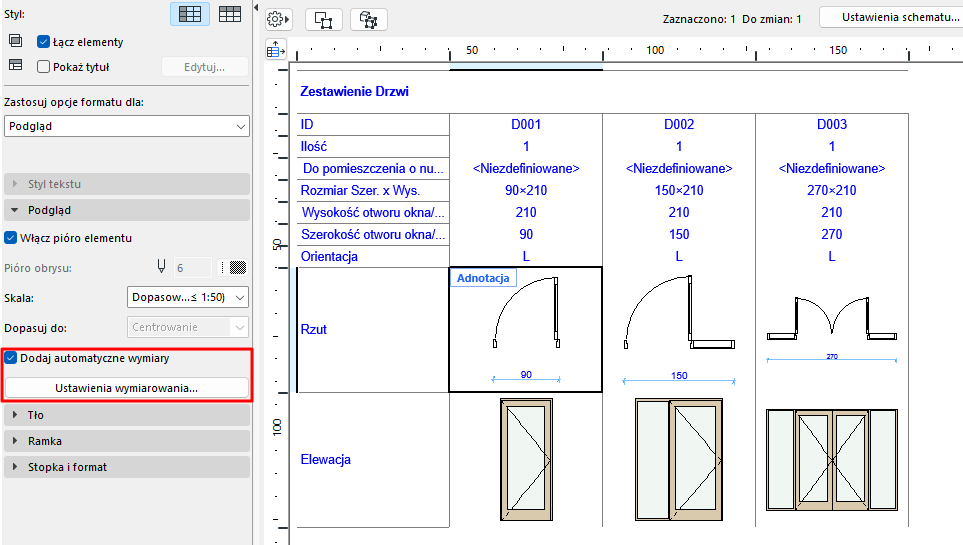The image size is (963, 545).
Task: Click the Ustawienia wymiarowania button
Action: (127, 388)
